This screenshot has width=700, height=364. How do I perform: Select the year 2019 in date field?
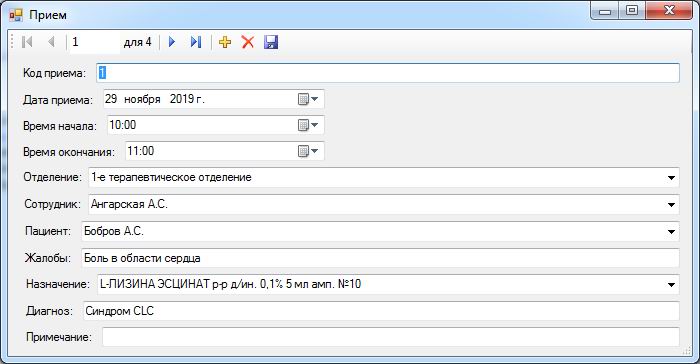[x=182, y=99]
